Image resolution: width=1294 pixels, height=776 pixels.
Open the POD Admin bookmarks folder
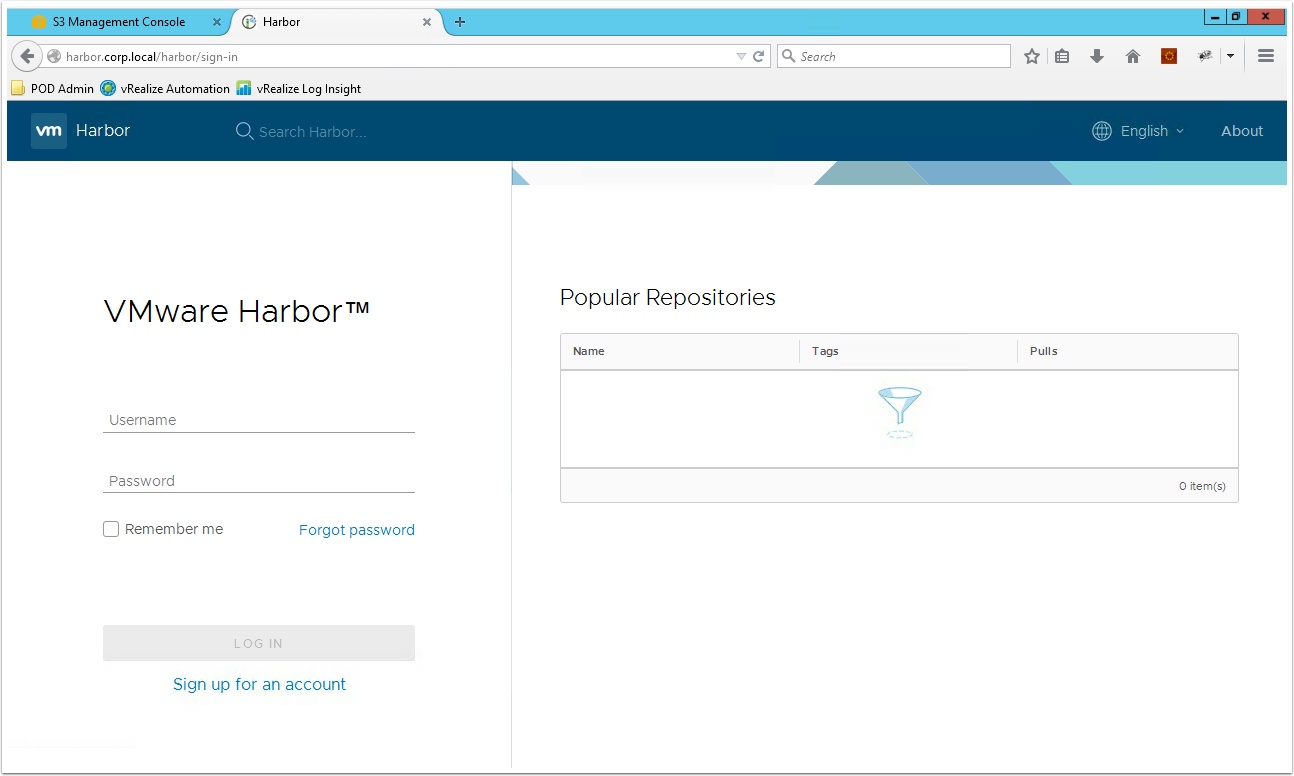point(53,89)
